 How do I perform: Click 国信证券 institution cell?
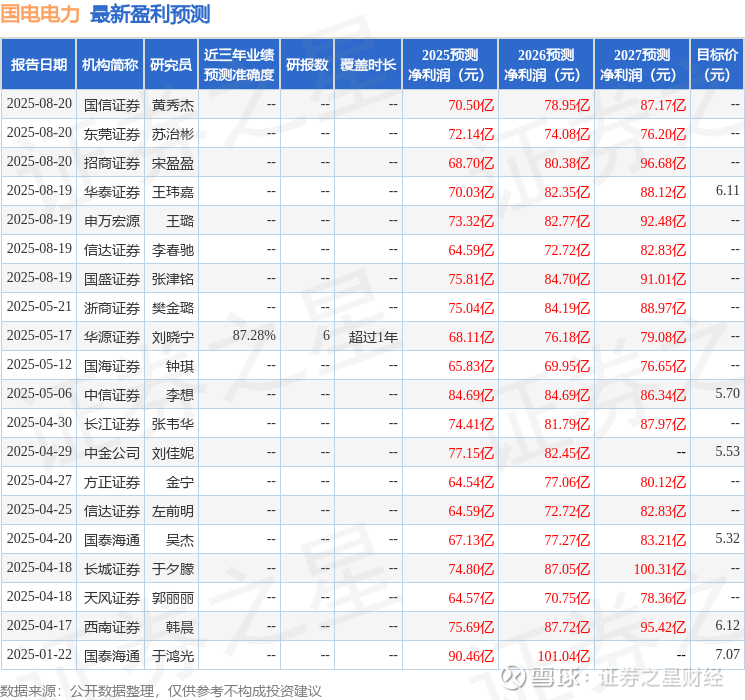(x=112, y=105)
